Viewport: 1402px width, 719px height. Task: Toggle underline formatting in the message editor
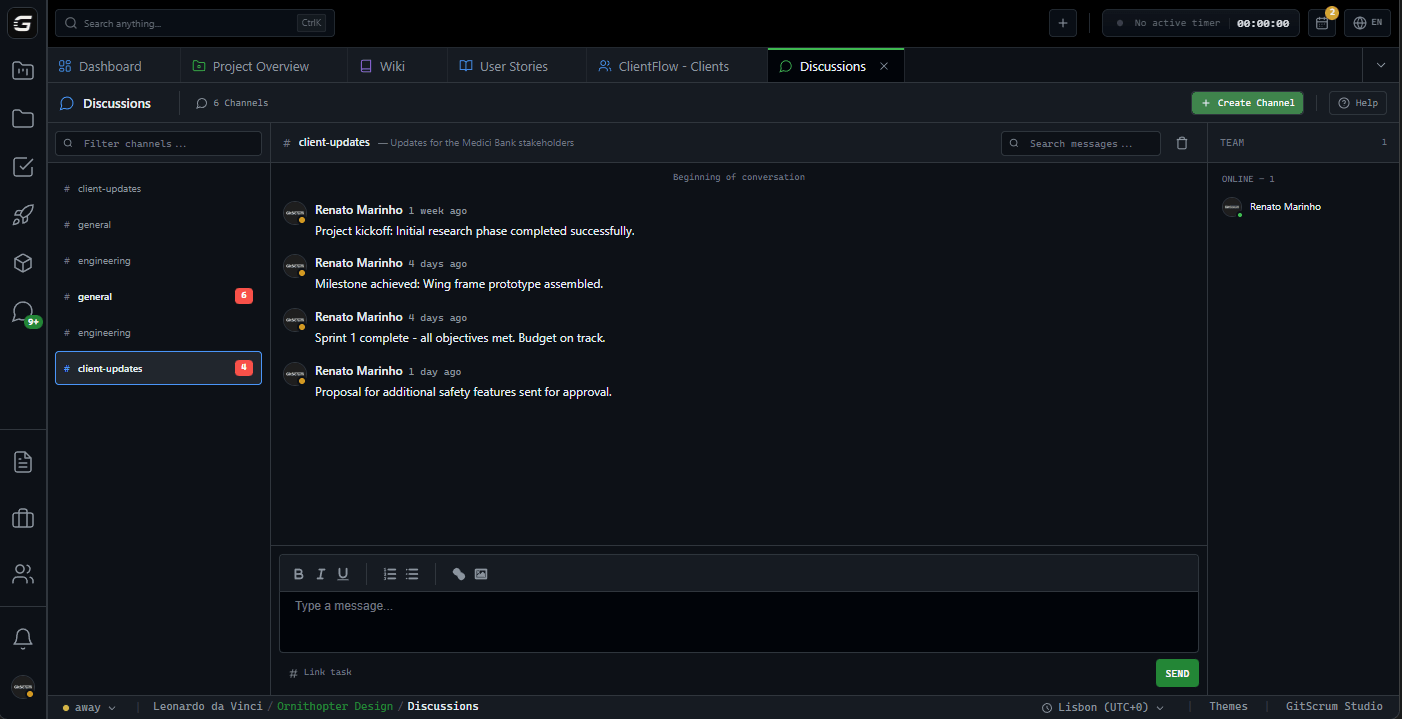343,574
